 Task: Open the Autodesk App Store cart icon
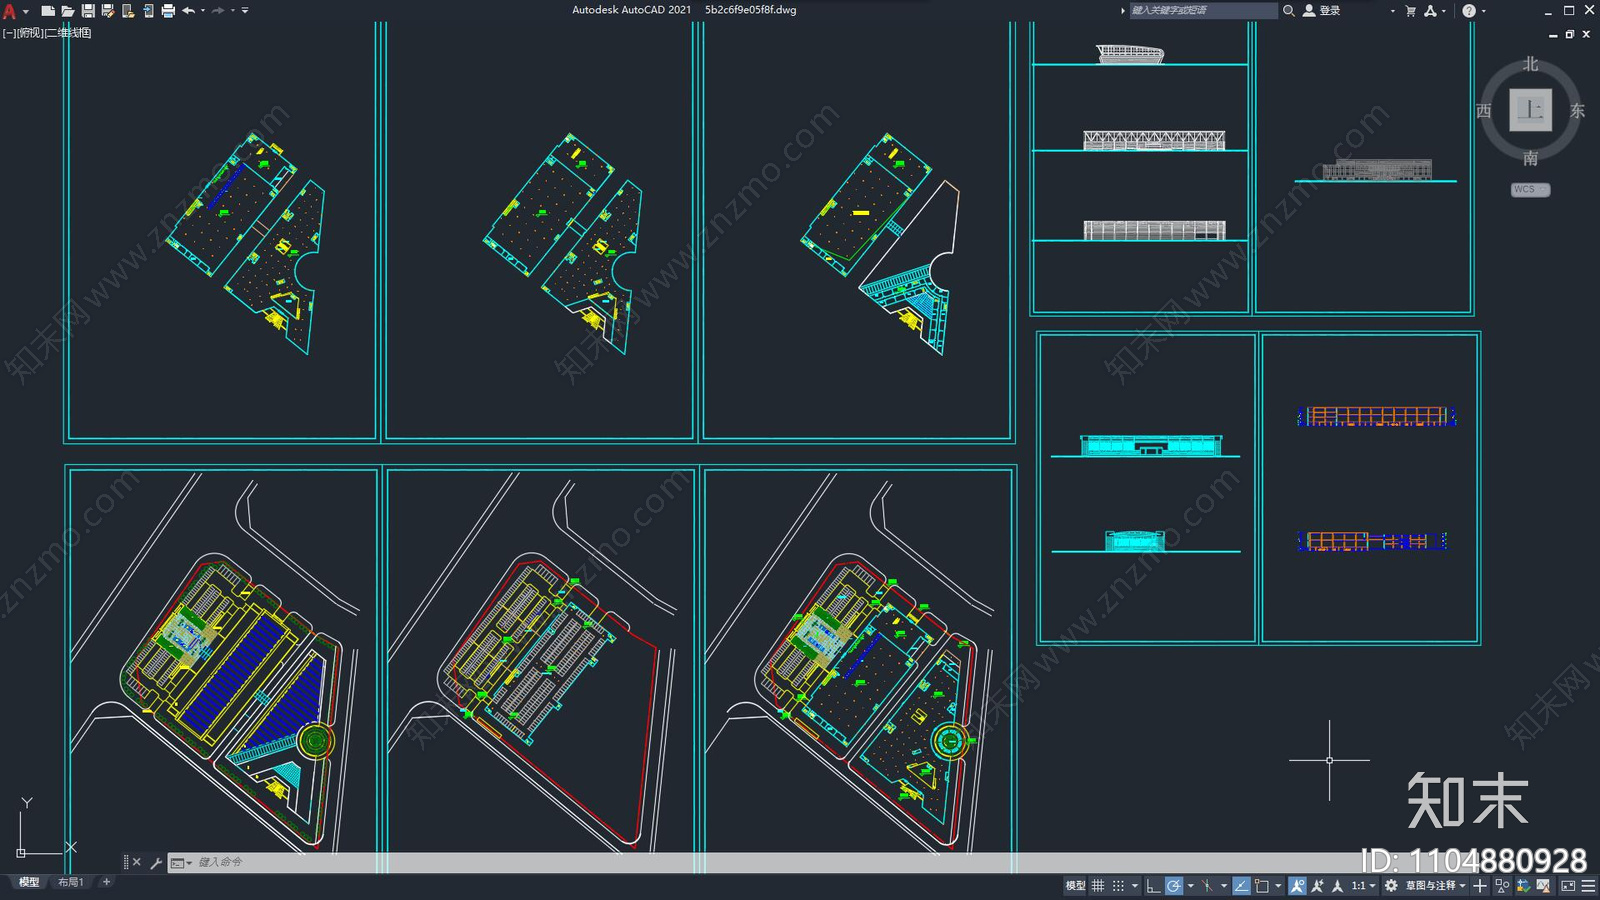tap(1410, 11)
